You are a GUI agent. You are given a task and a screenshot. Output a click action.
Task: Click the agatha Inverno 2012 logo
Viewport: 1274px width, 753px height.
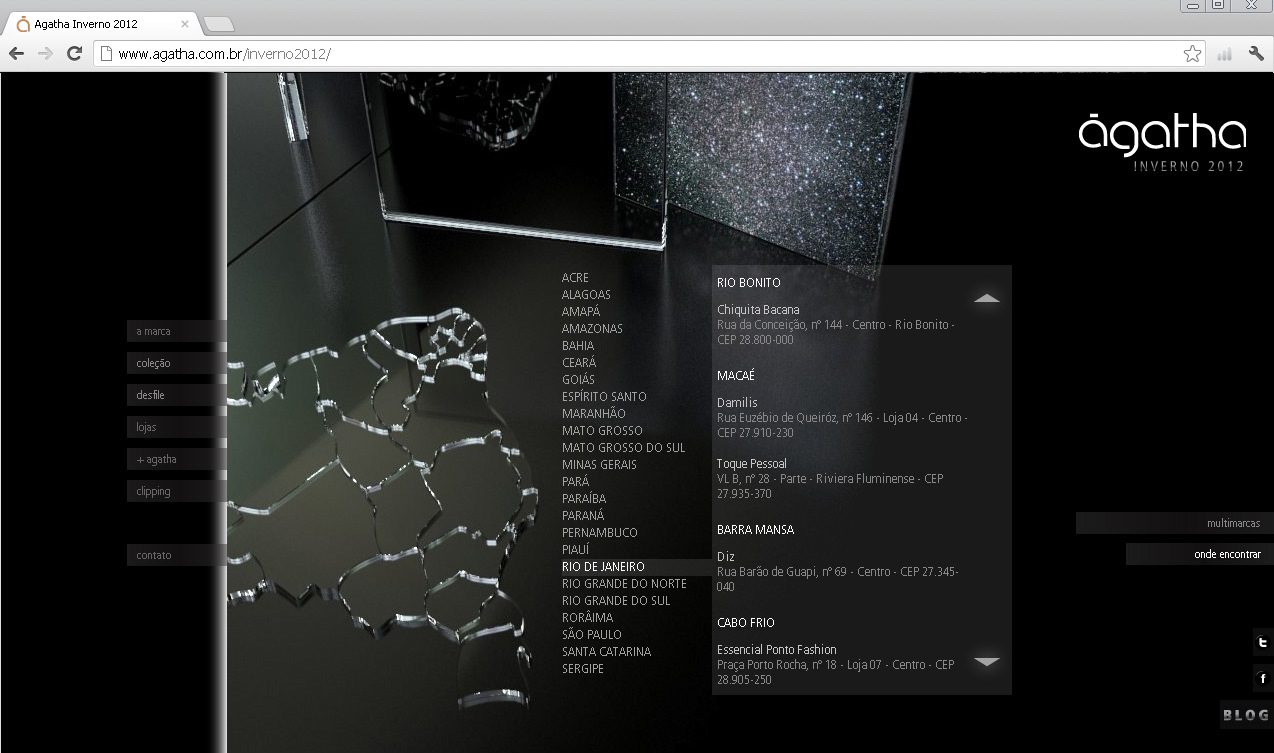pos(1162,143)
